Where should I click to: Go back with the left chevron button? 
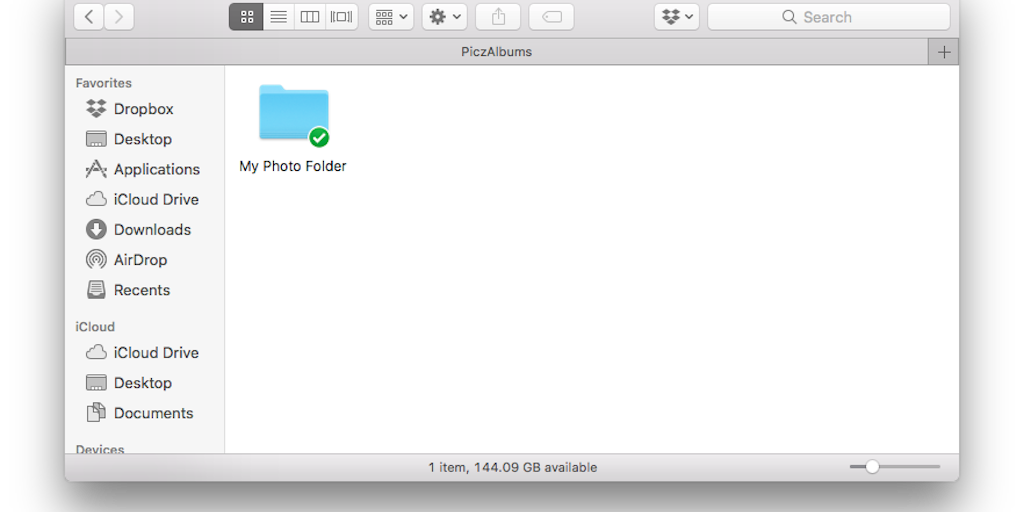89,17
